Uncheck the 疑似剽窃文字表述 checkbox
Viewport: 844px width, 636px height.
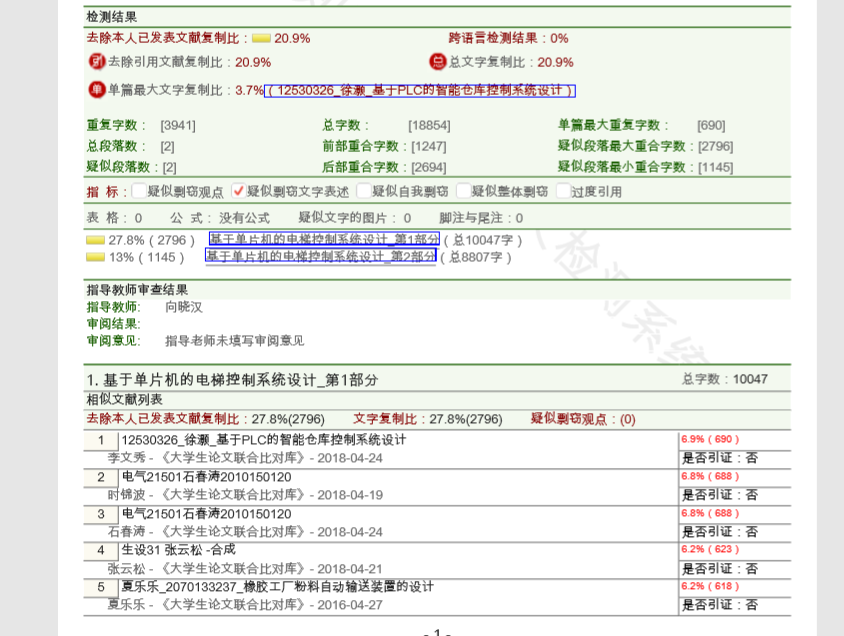coord(238,190)
